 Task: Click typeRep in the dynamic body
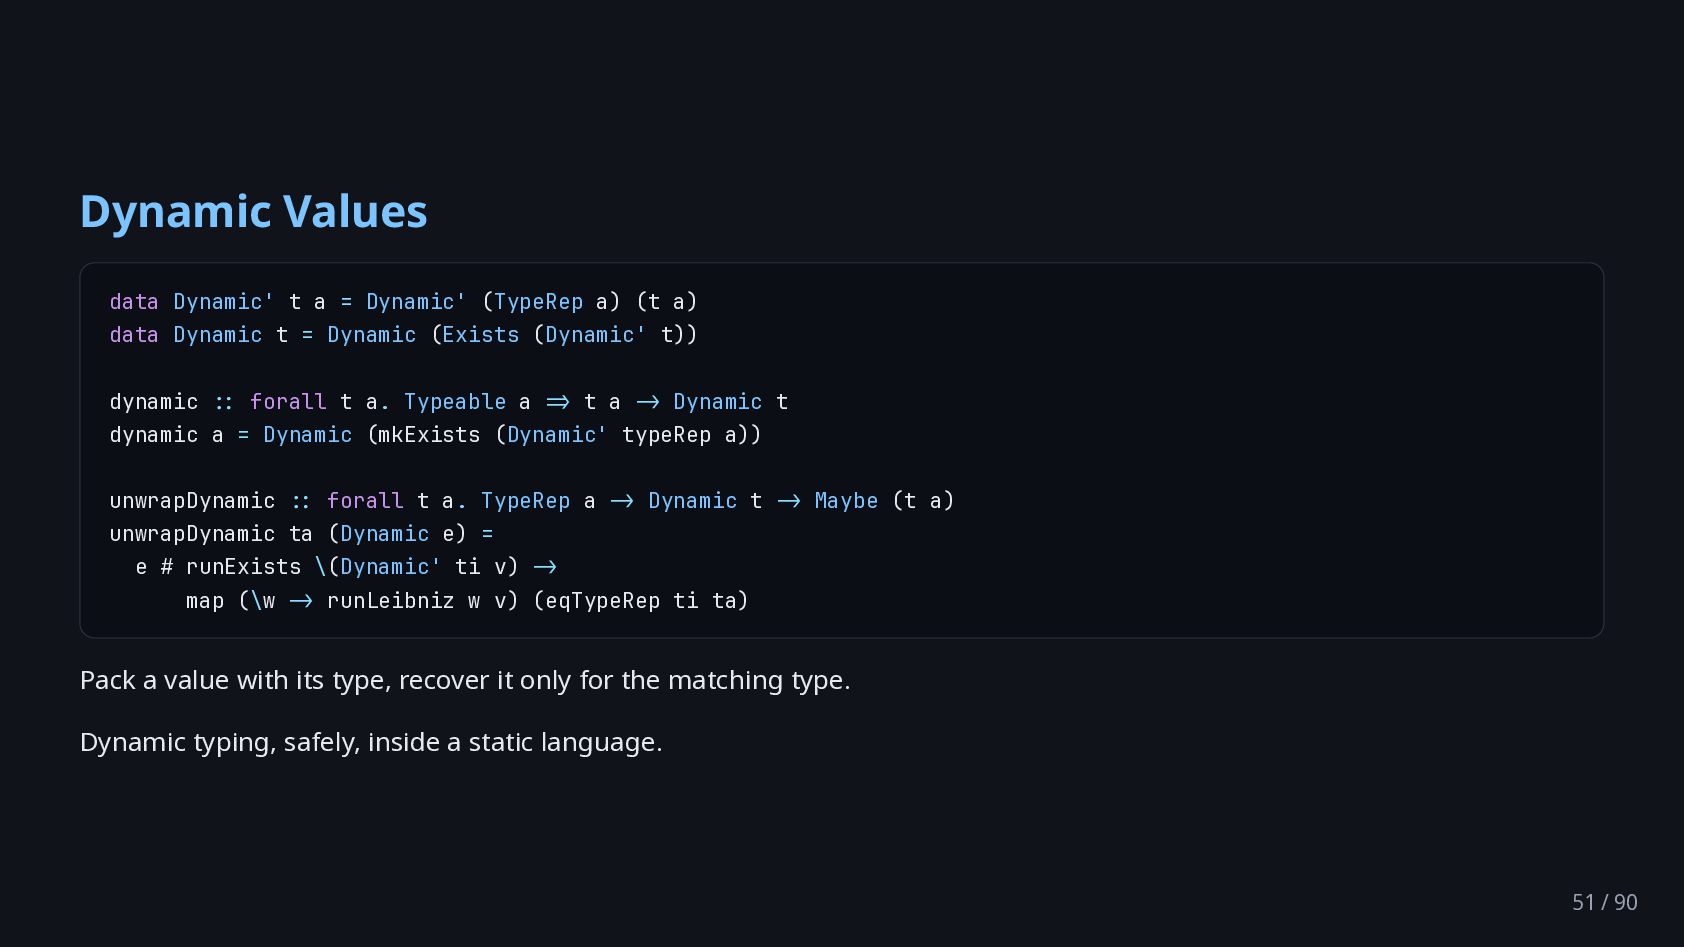(666, 435)
